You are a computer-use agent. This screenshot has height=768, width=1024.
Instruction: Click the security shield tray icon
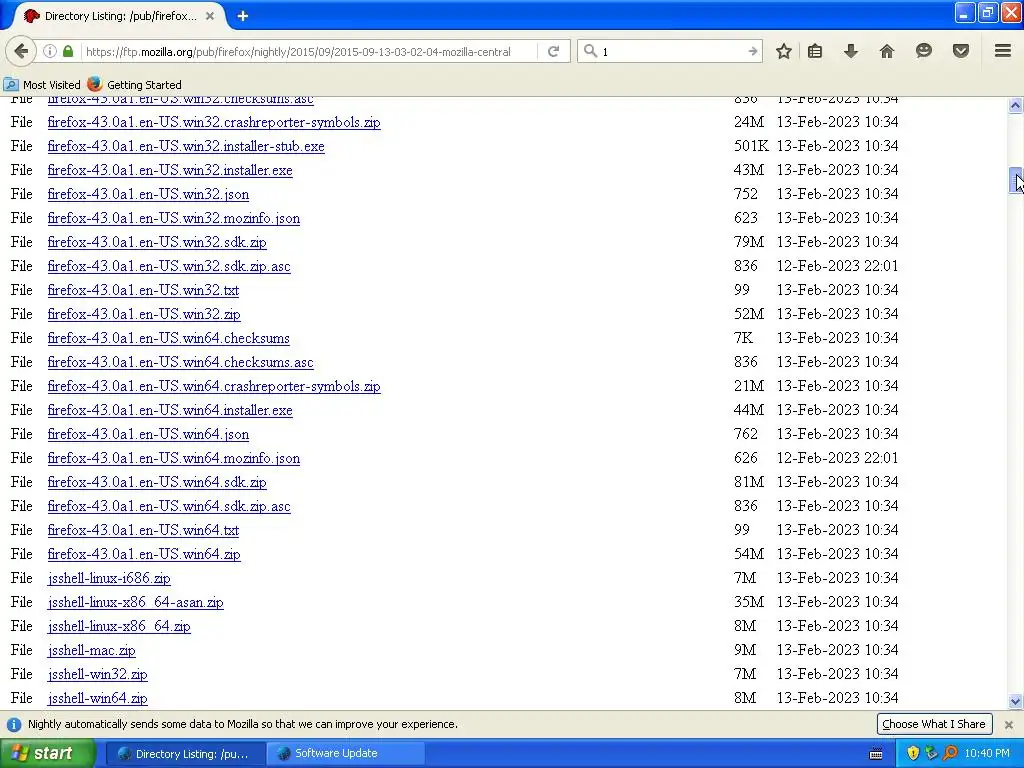click(912, 754)
